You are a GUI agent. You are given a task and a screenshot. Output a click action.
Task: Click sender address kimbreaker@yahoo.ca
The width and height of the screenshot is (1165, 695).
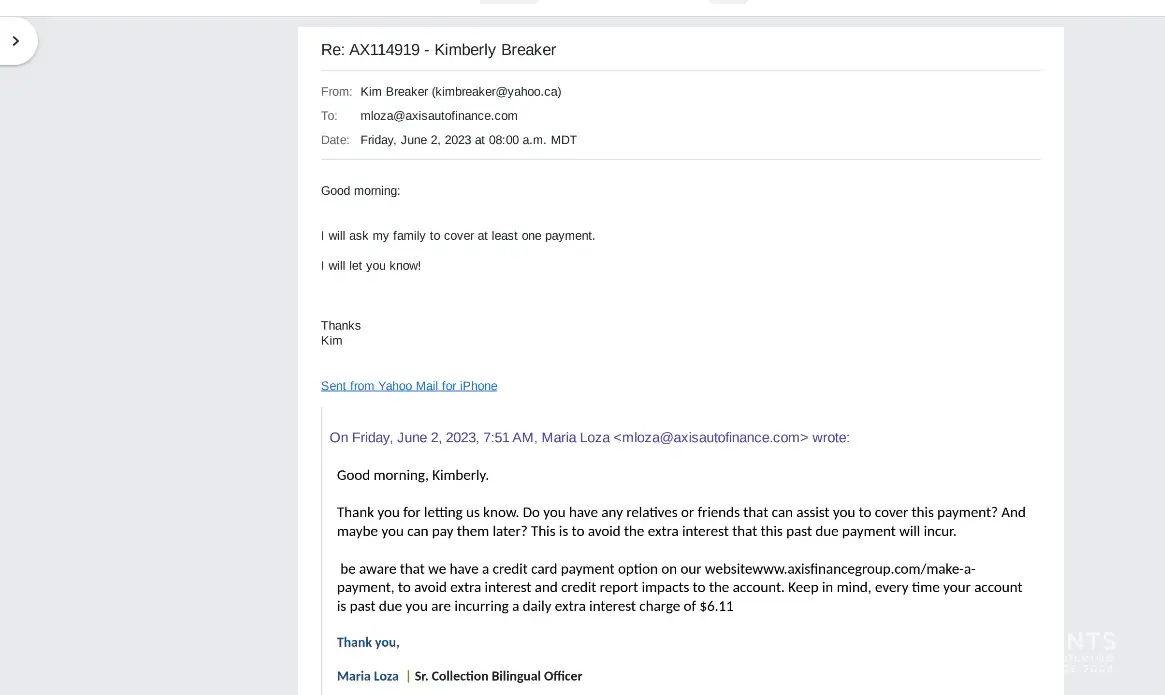pyautogui.click(x=496, y=92)
